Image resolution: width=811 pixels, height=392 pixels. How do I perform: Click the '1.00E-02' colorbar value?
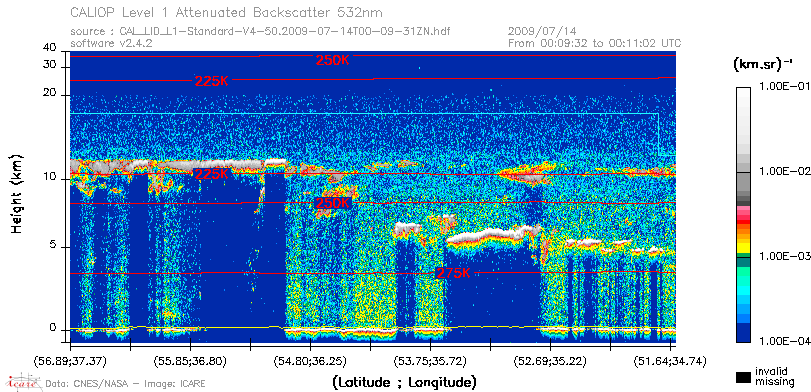coord(785,171)
